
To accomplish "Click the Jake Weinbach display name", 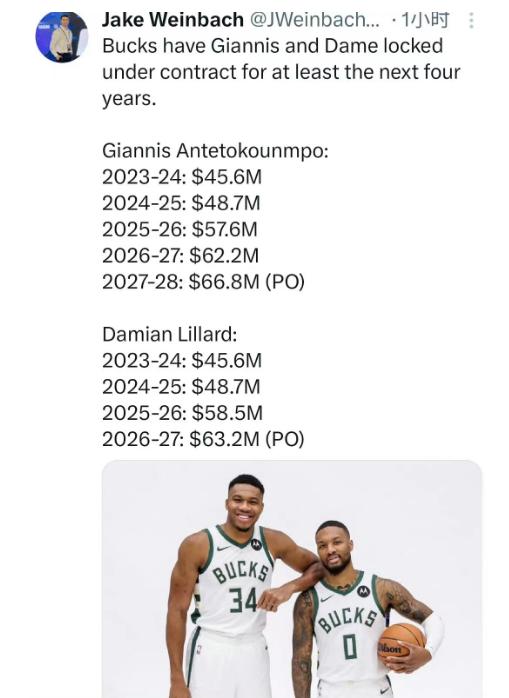I will click(173, 20).
